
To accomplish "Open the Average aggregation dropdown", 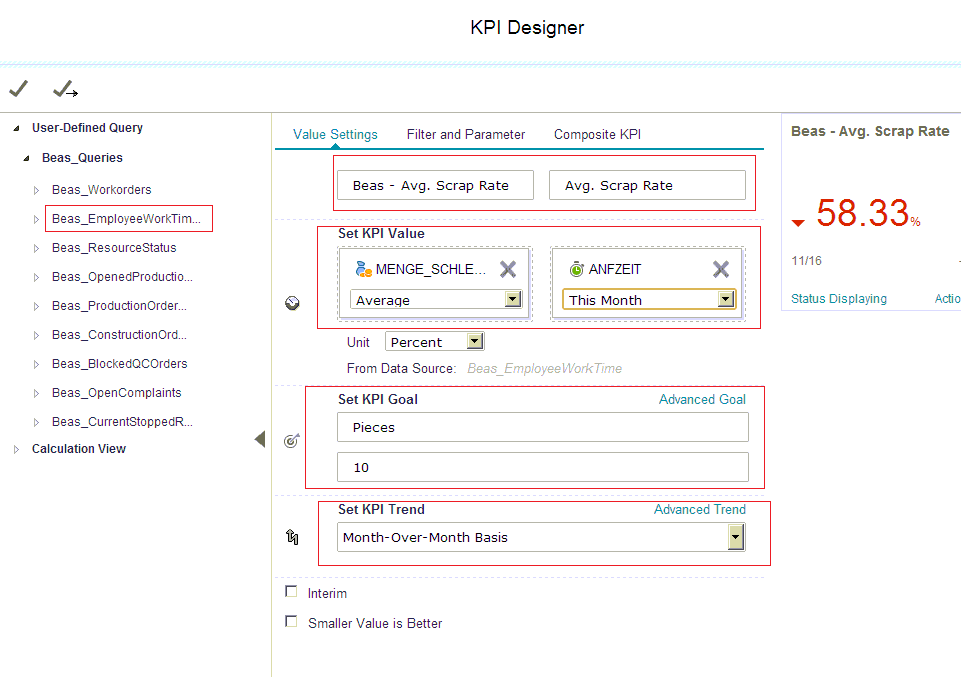I will (512, 298).
